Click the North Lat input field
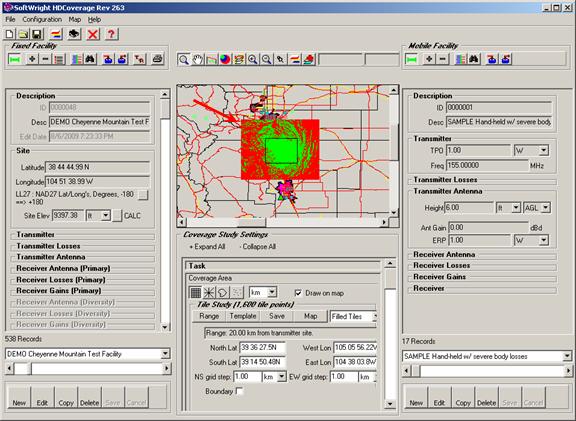 coord(262,348)
